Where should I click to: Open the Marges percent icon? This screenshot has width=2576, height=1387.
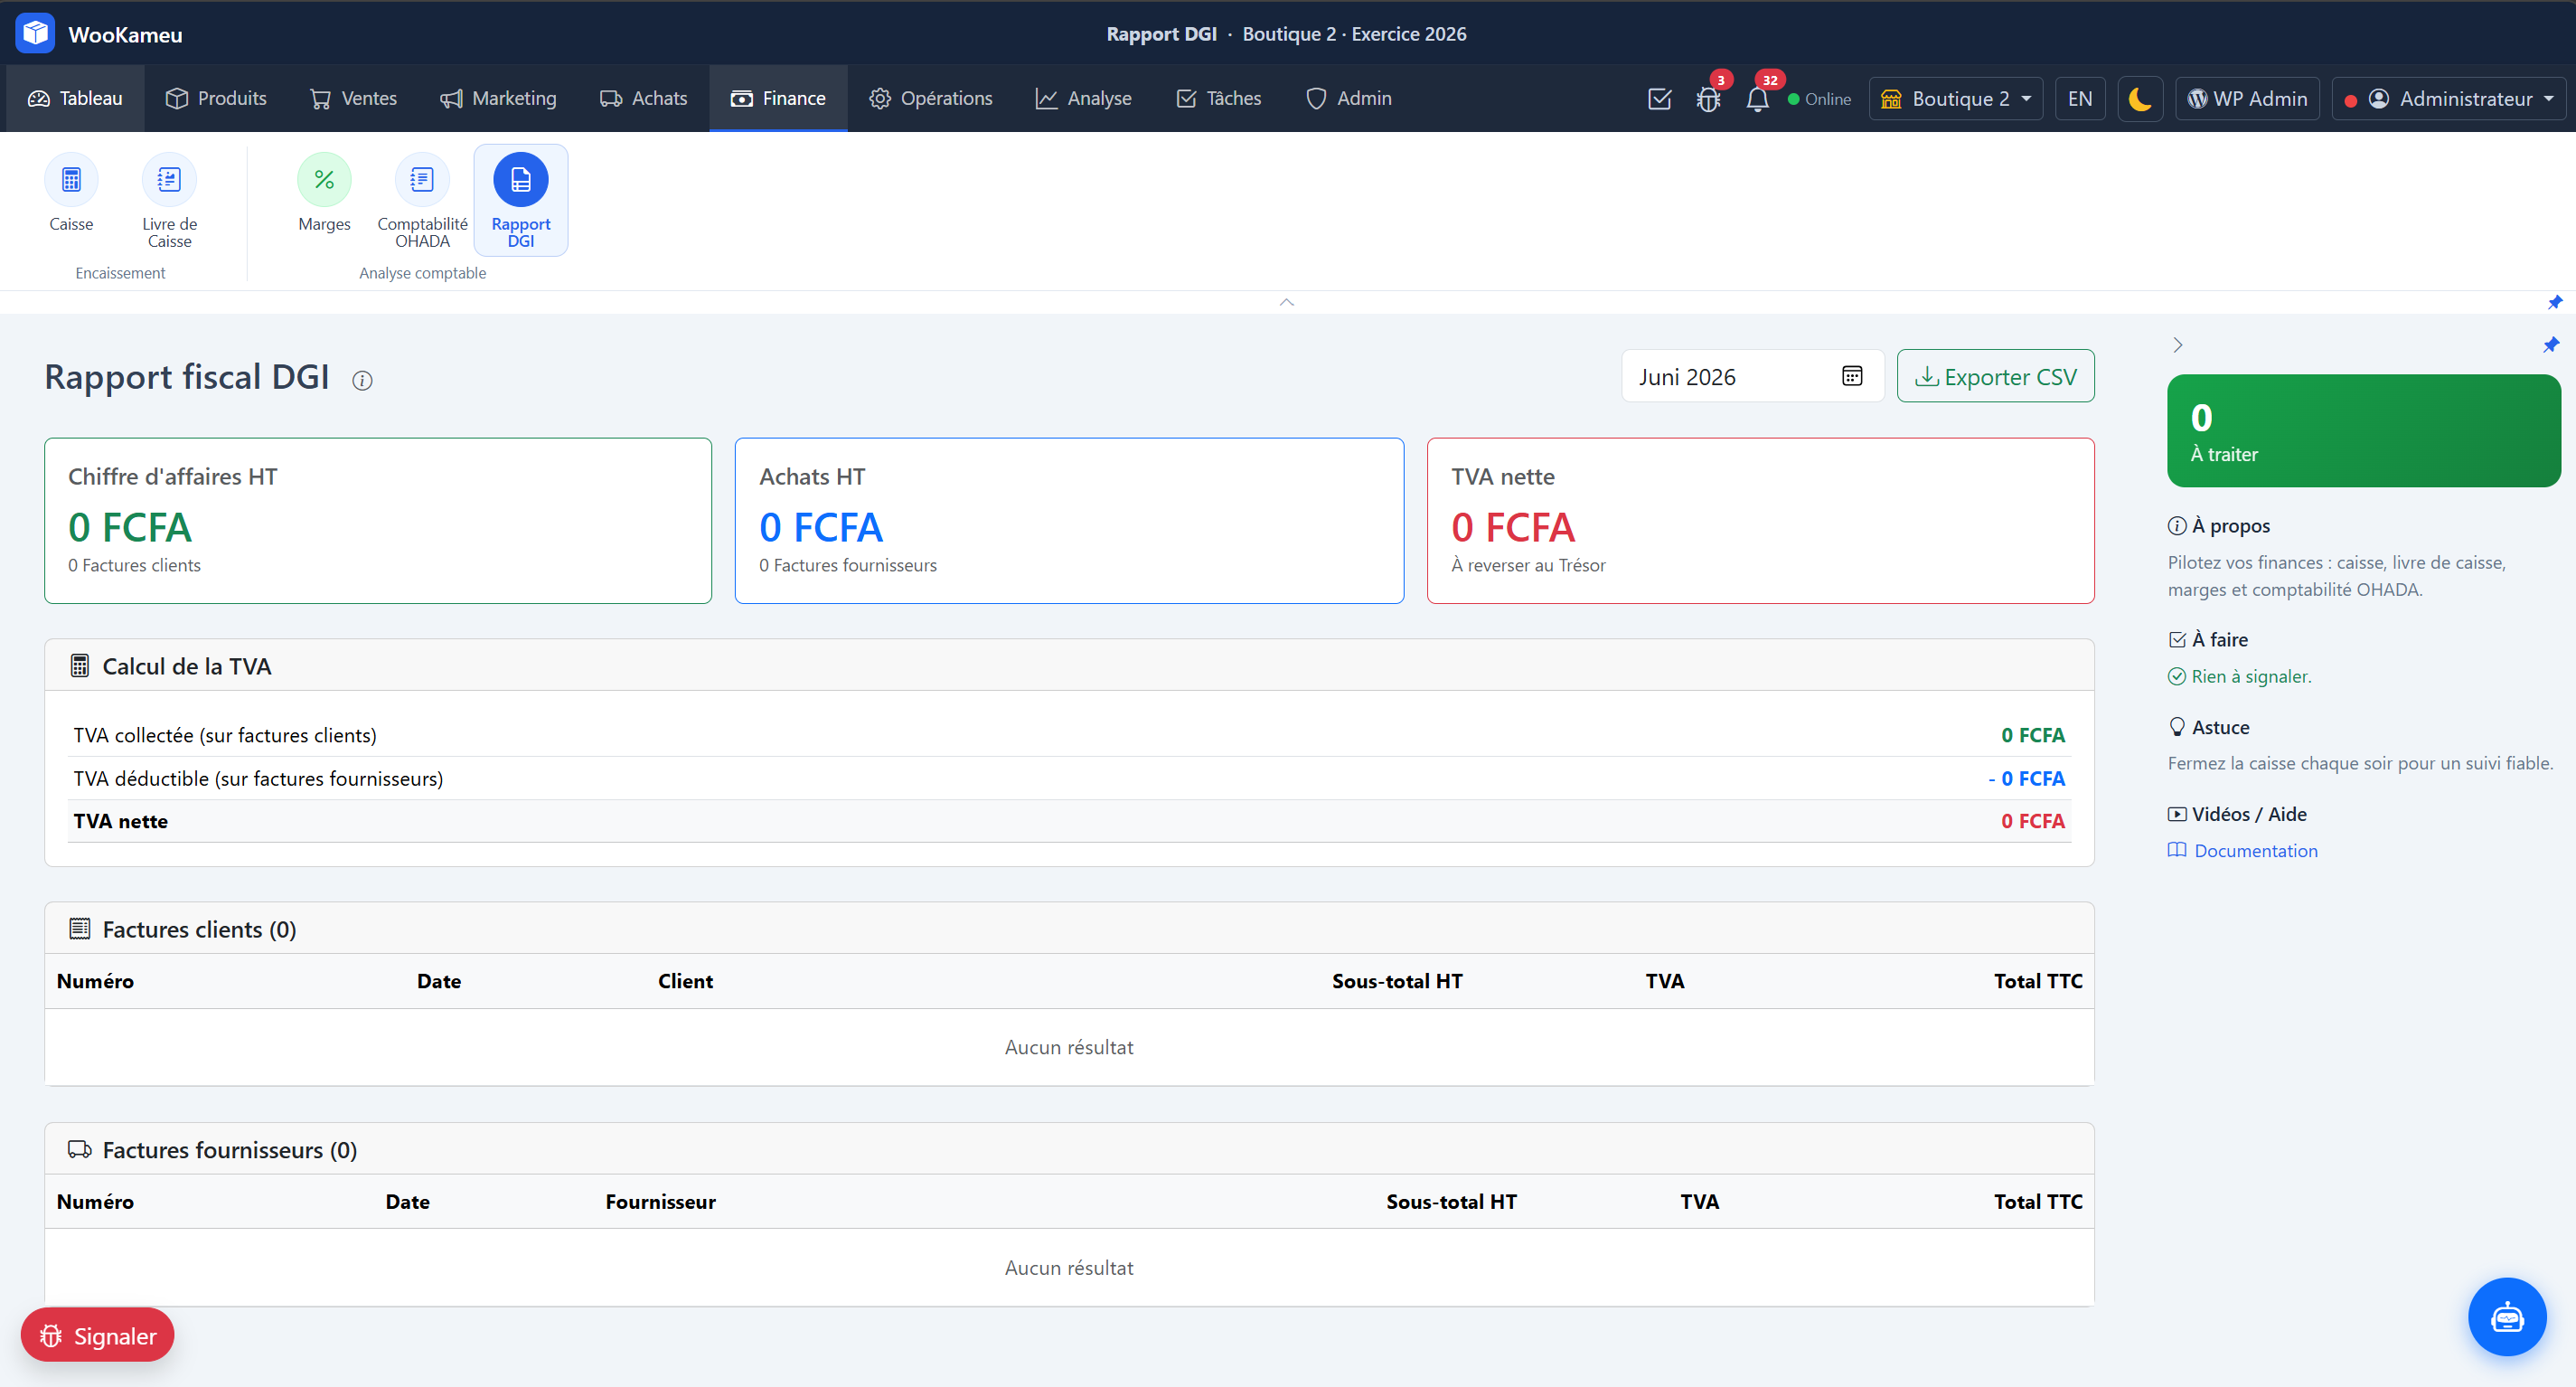coord(324,180)
